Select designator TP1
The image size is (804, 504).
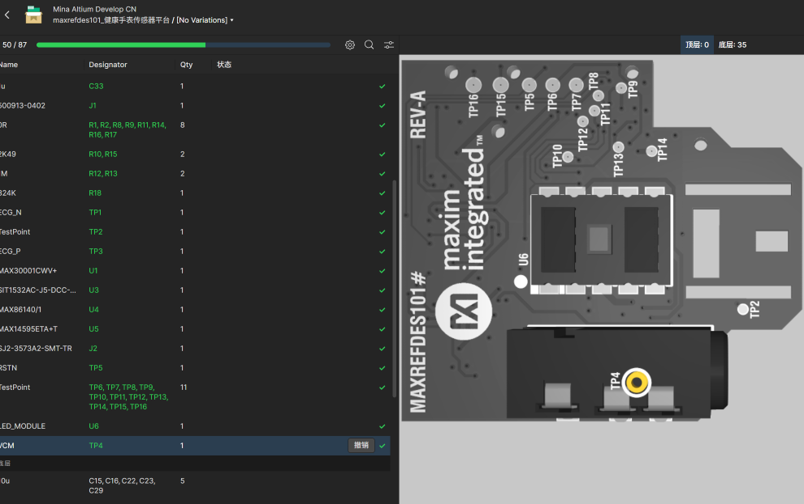point(95,212)
